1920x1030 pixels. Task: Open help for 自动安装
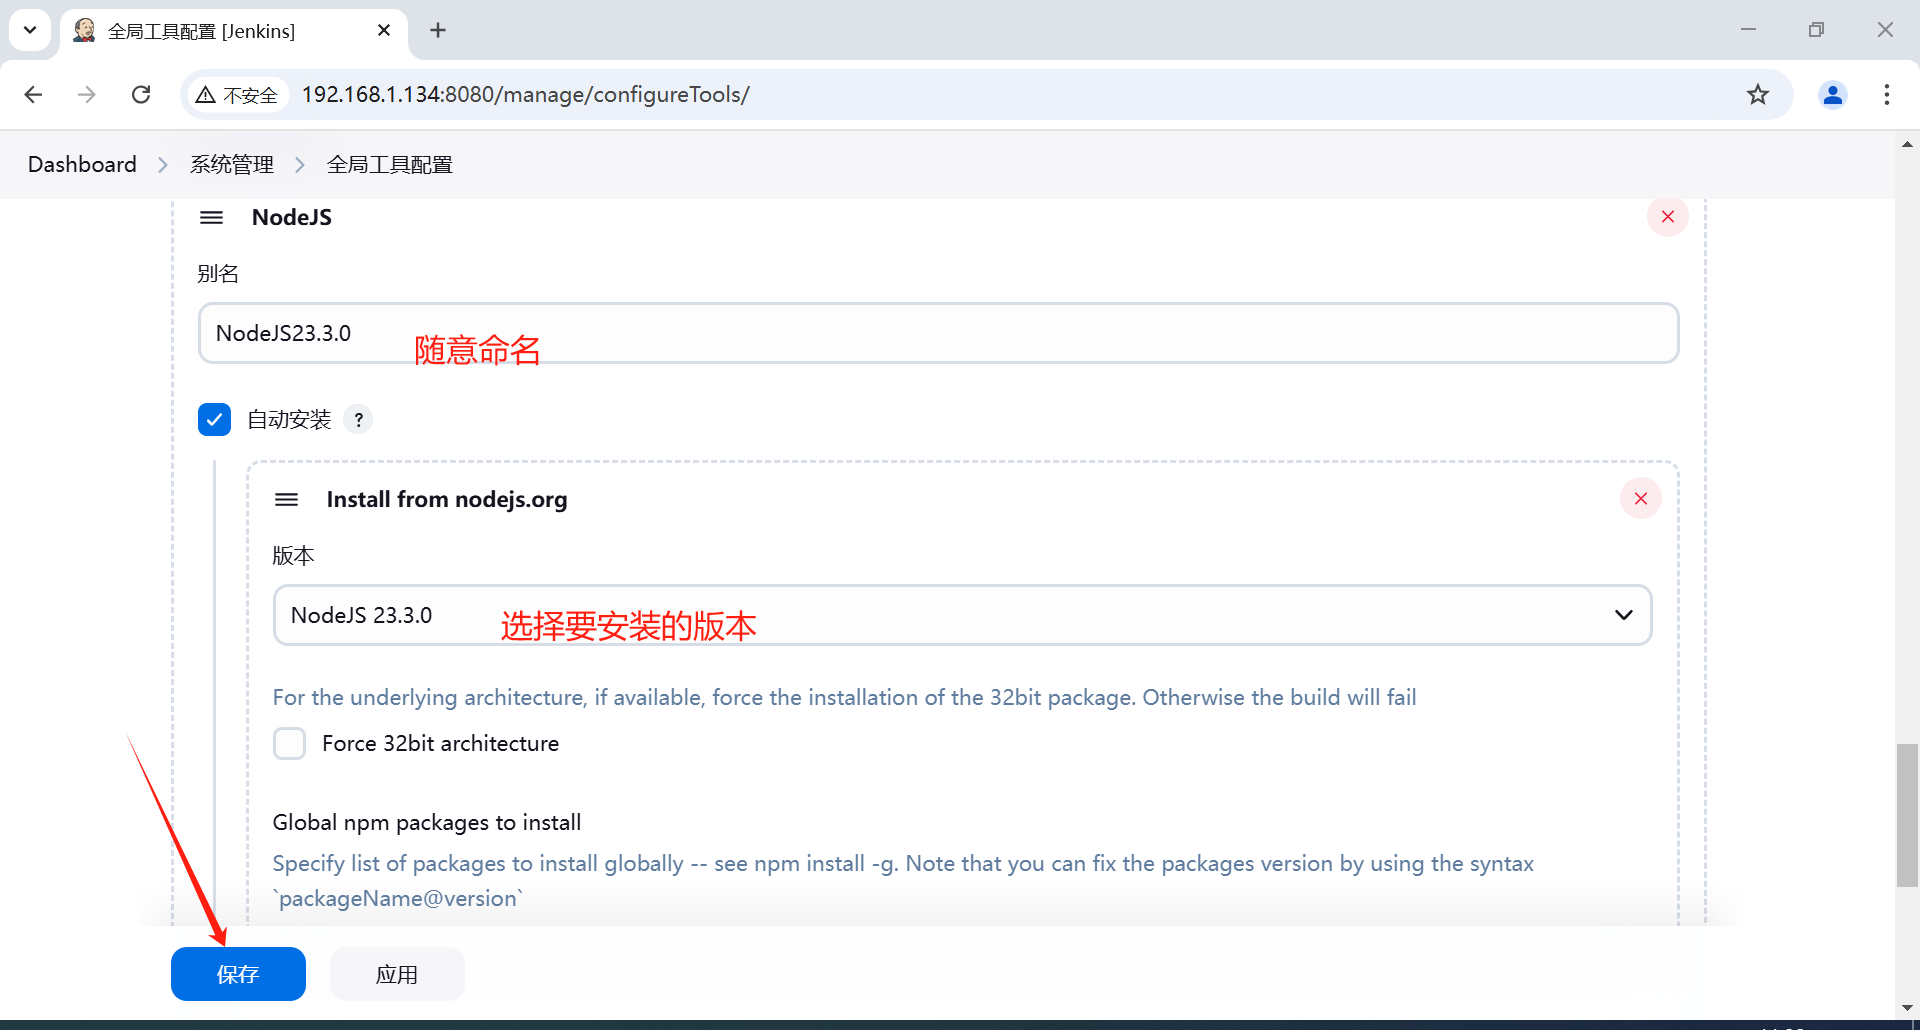coord(358,419)
